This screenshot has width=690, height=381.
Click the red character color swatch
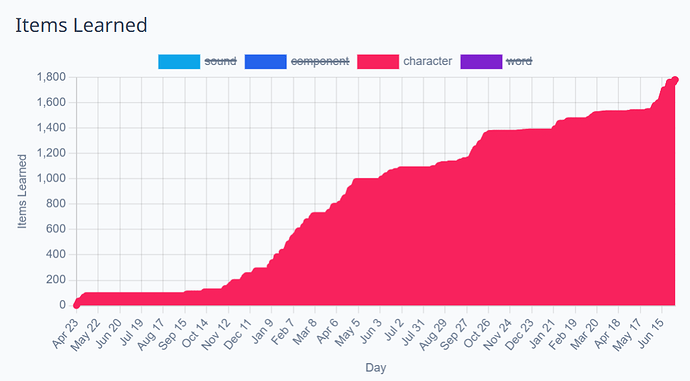[378, 62]
